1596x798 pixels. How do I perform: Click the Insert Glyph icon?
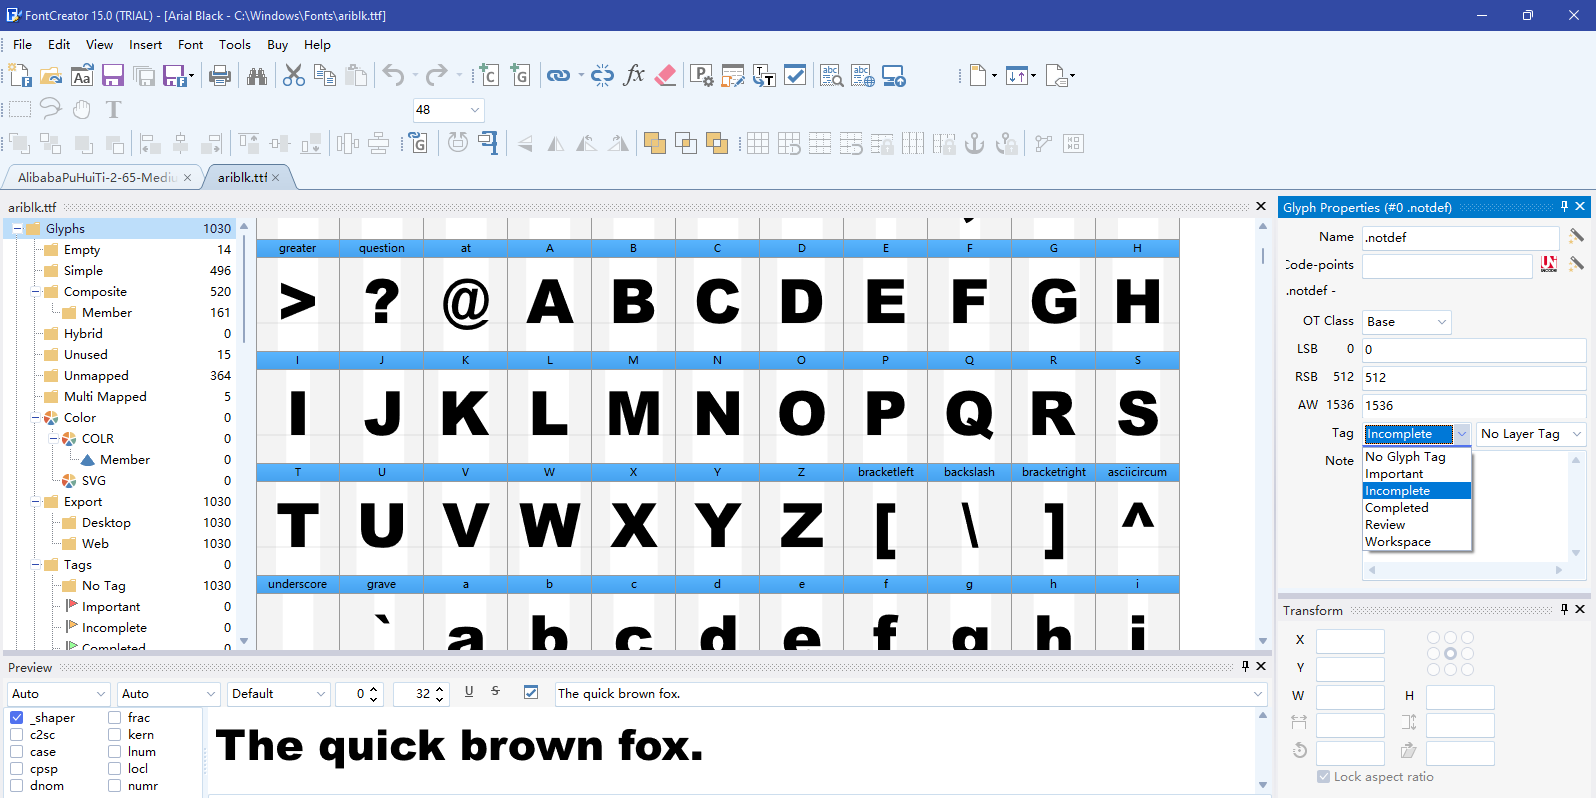click(520, 75)
